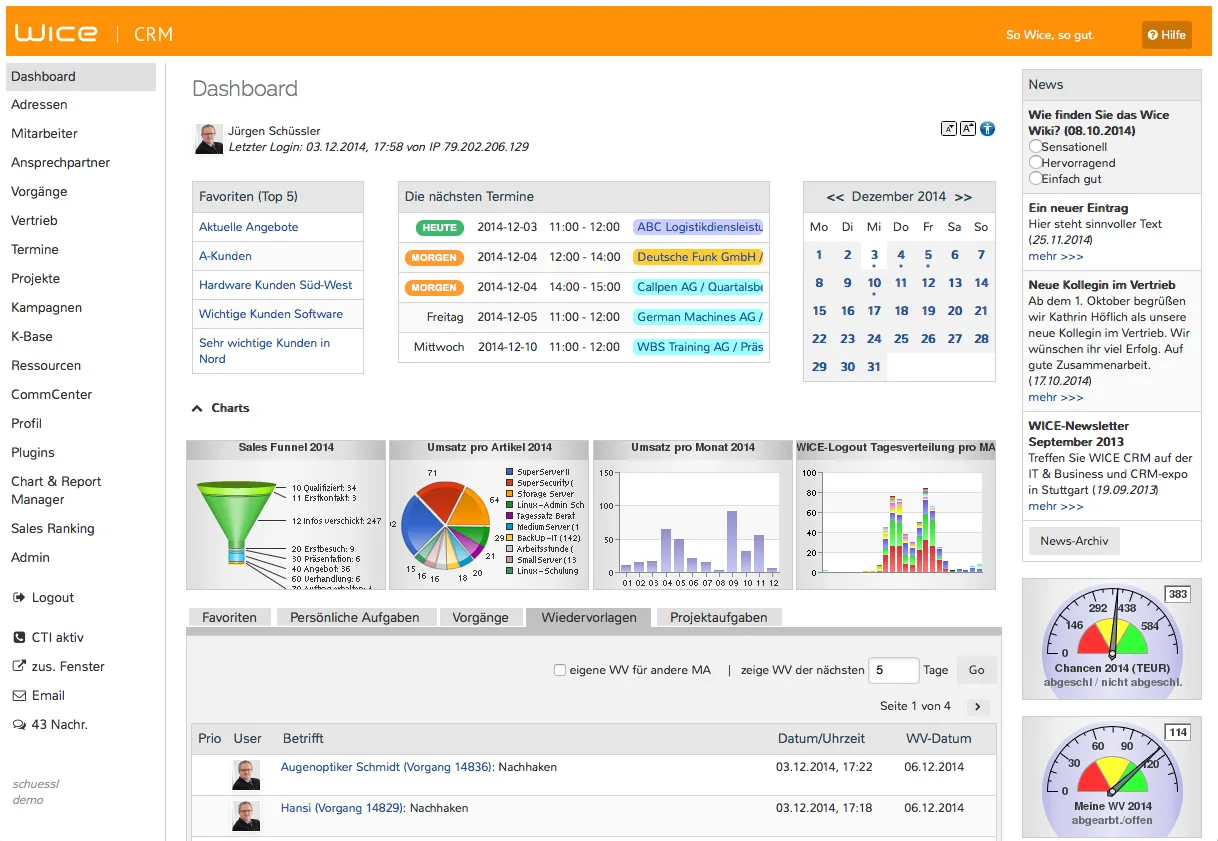Screen dimensions: 1218x841
Task: Open Mitarbeiter in the sidebar
Action: pyautogui.click(x=44, y=133)
